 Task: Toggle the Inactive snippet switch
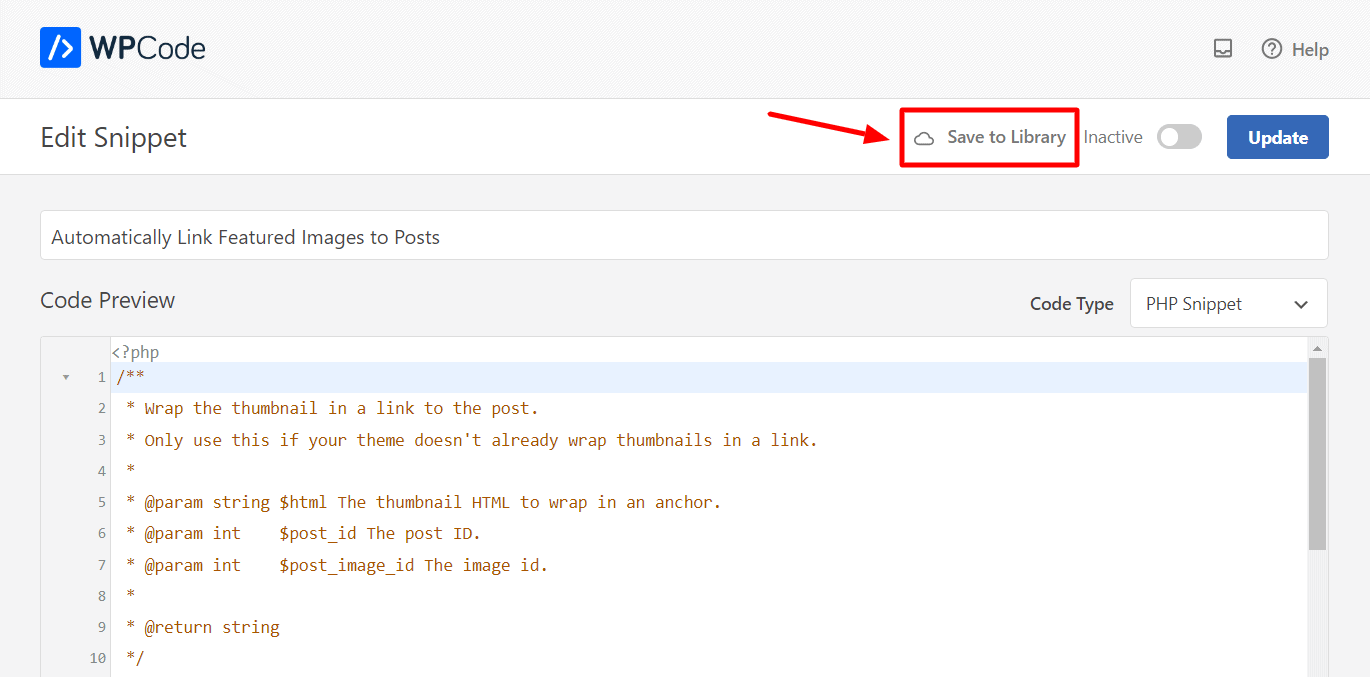point(1179,137)
